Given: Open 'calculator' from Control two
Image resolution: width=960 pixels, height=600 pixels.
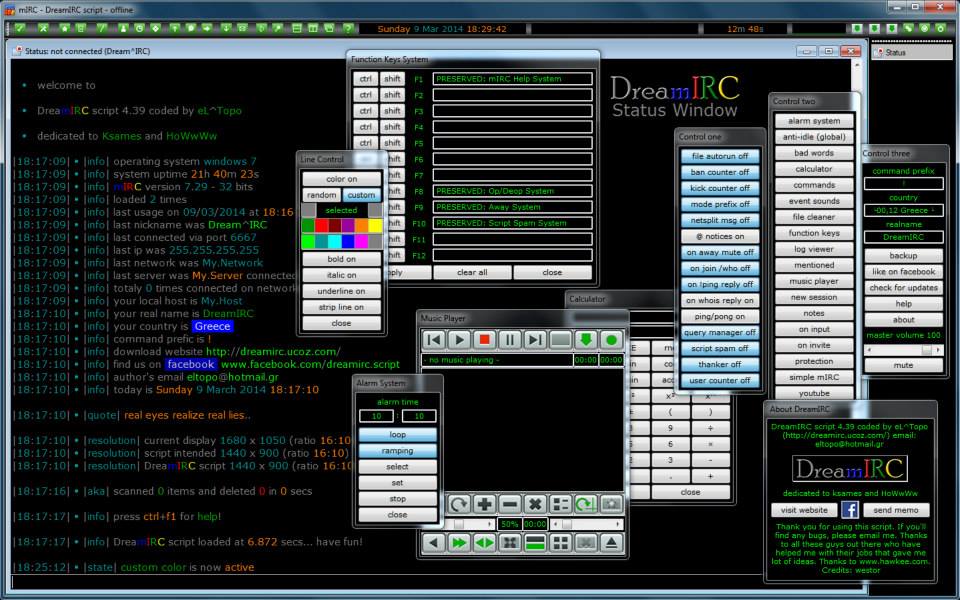Looking at the screenshot, I should point(814,169).
